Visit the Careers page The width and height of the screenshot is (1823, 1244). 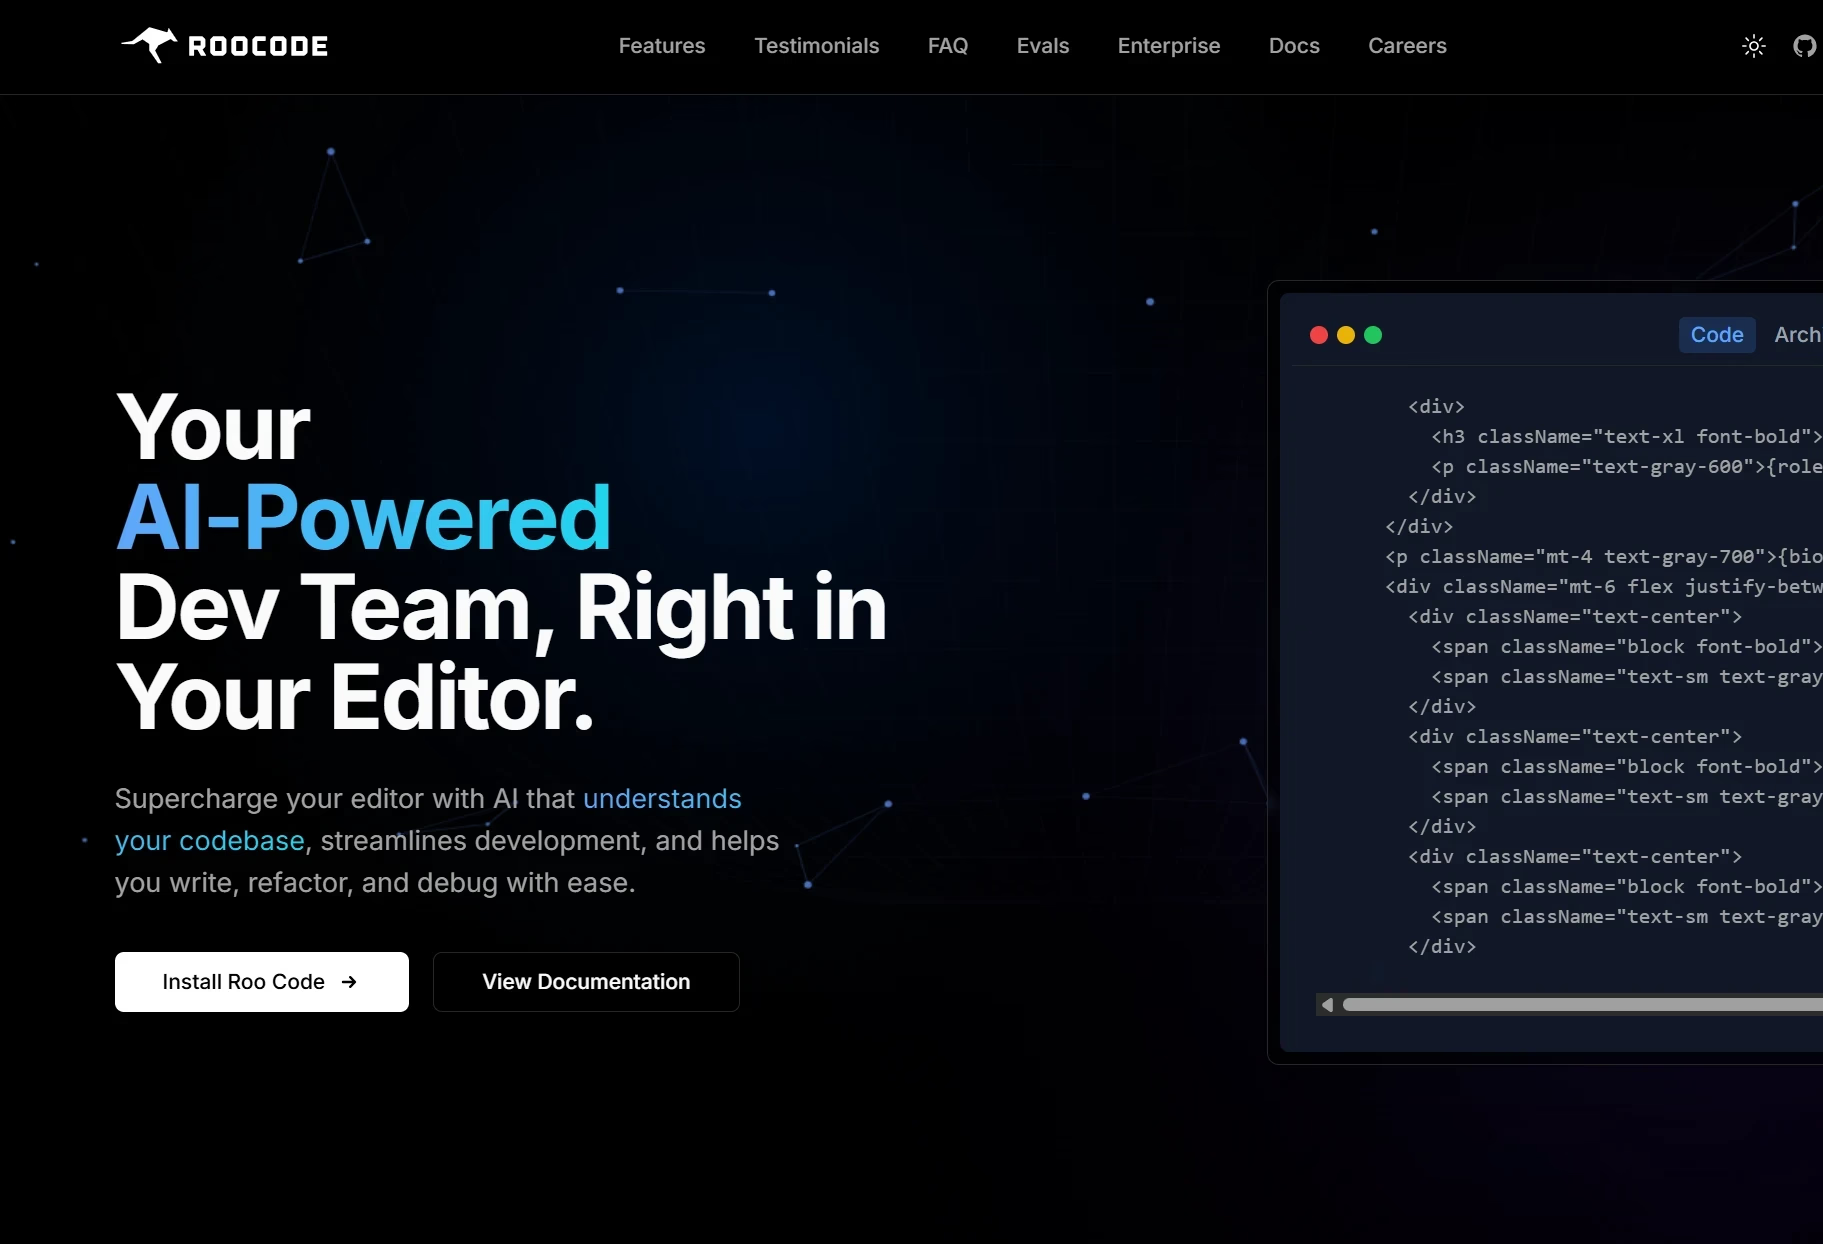point(1407,46)
